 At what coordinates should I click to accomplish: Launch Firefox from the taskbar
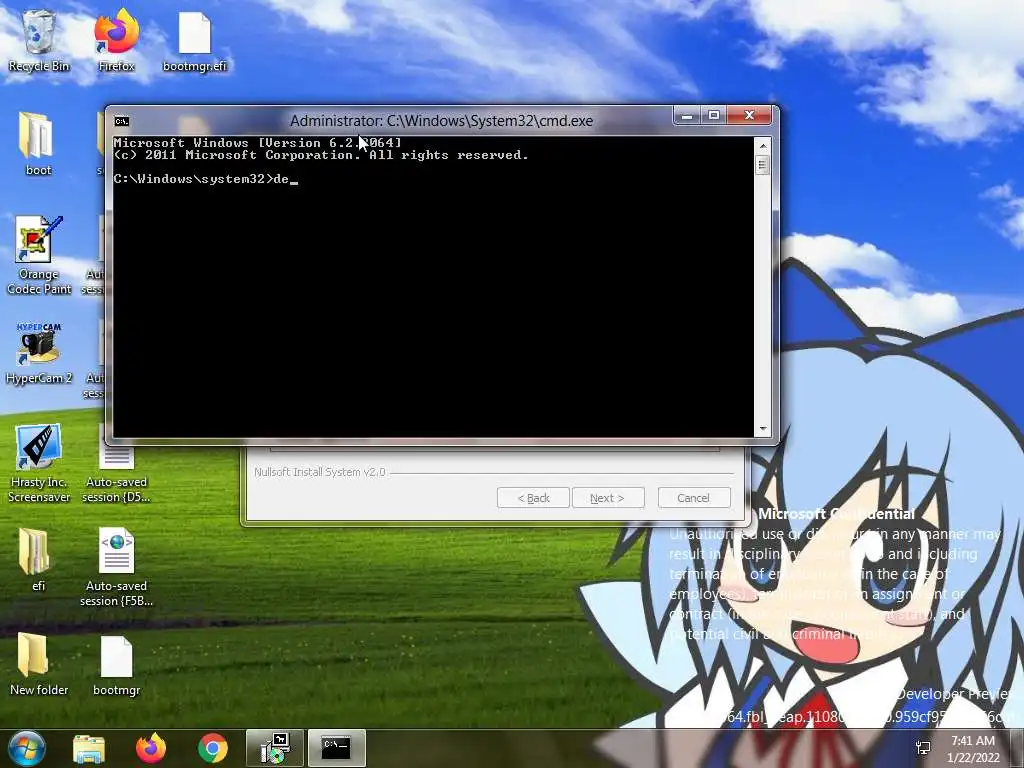click(151, 748)
